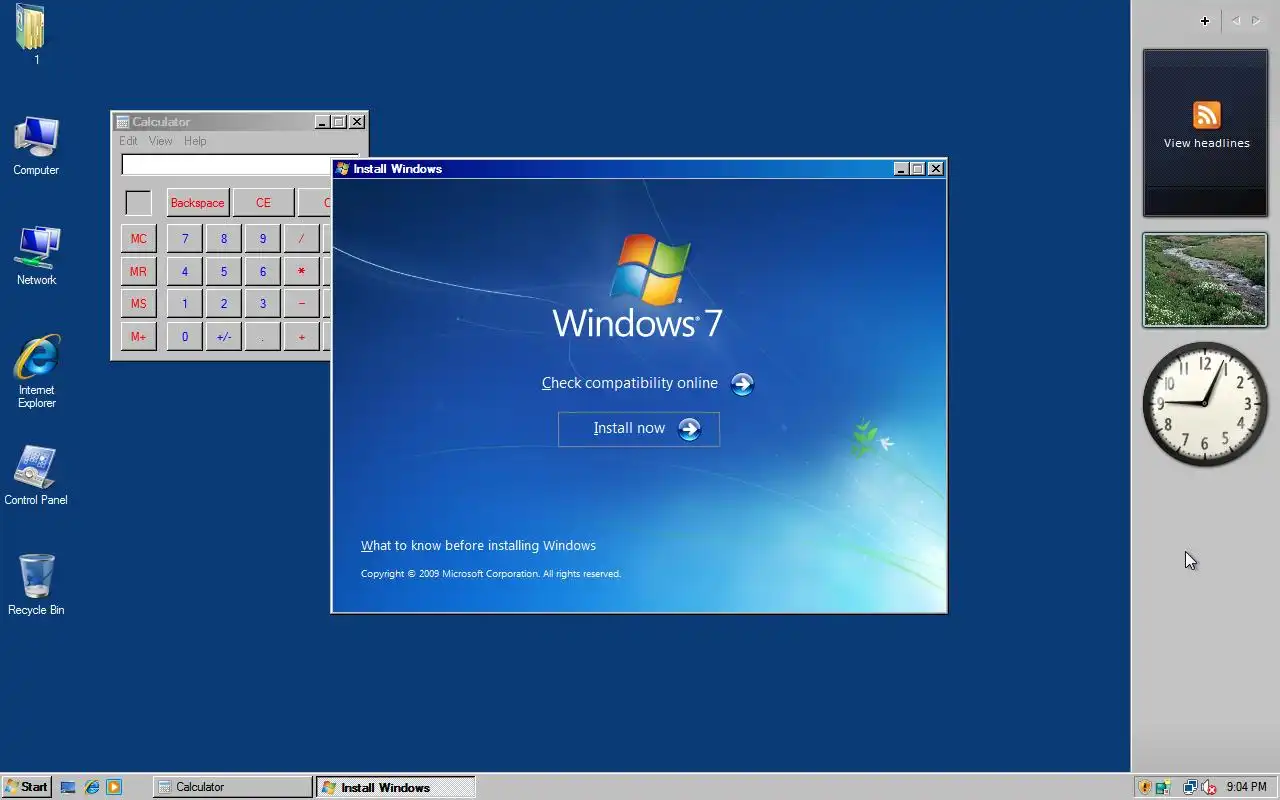The height and width of the screenshot is (800, 1280).
Task: Click the Calculator title bar icon
Action: [123, 122]
